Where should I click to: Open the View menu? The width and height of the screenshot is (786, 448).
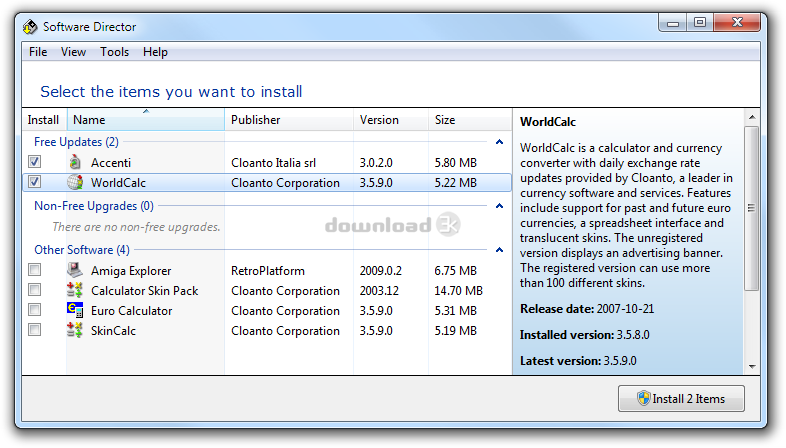pyautogui.click(x=73, y=52)
